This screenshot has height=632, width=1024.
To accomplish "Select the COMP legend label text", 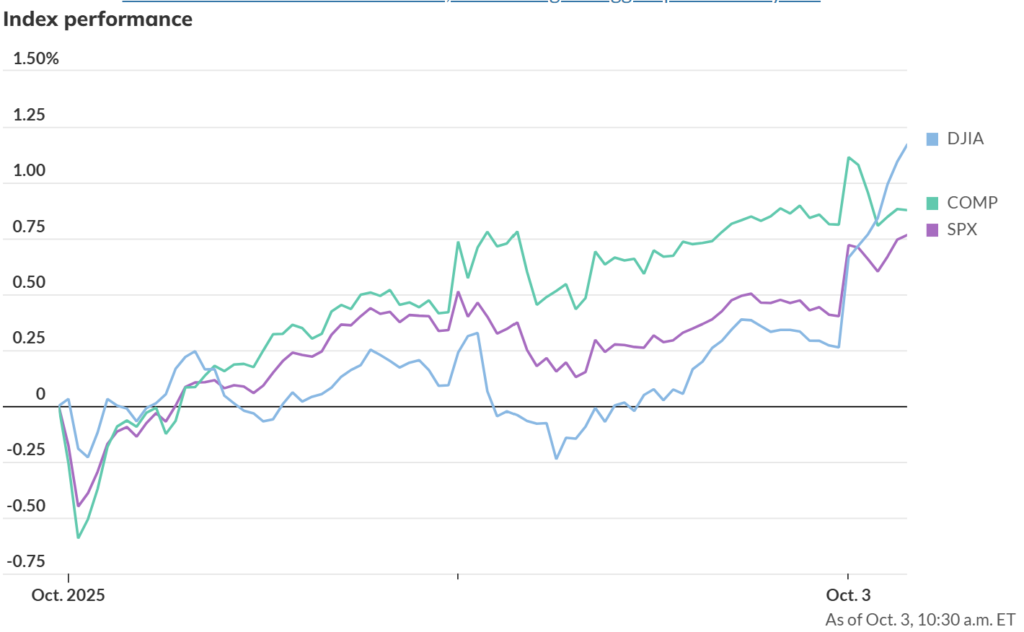I will point(971,202).
